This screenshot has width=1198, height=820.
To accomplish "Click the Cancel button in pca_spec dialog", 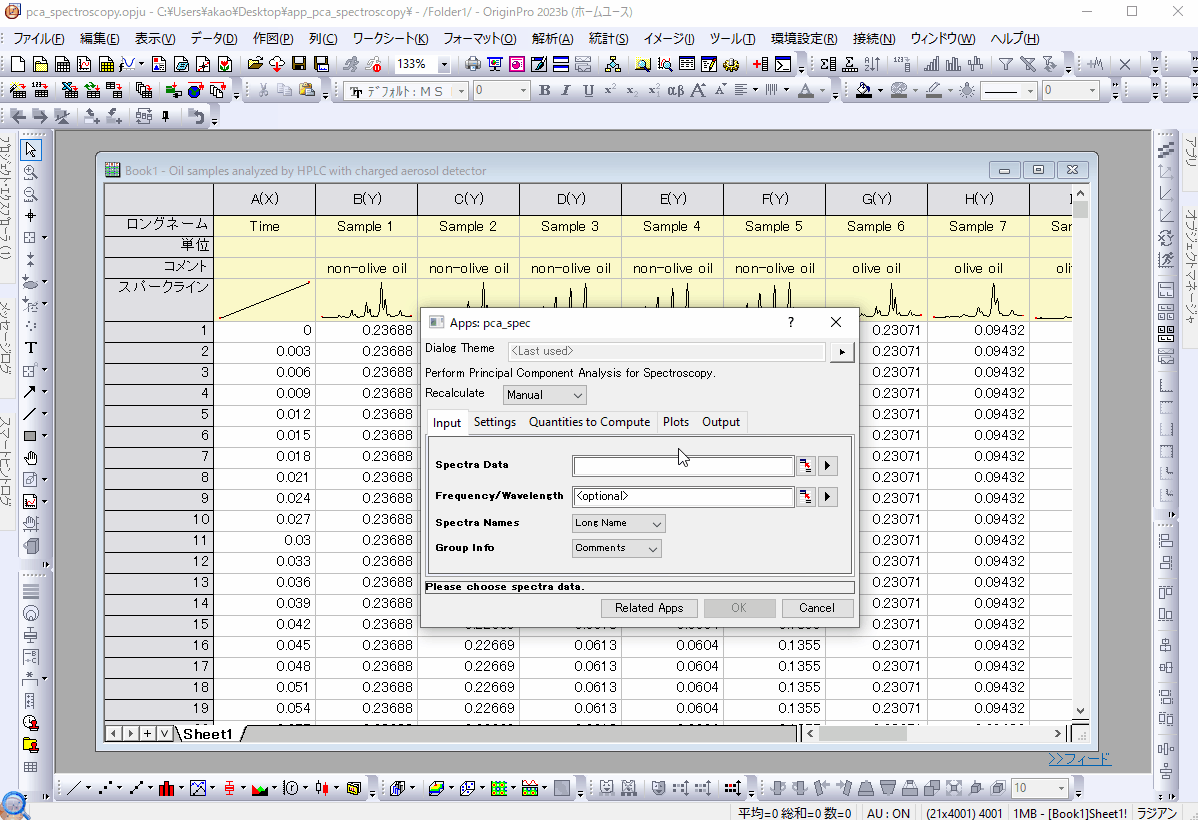I will coord(817,608).
